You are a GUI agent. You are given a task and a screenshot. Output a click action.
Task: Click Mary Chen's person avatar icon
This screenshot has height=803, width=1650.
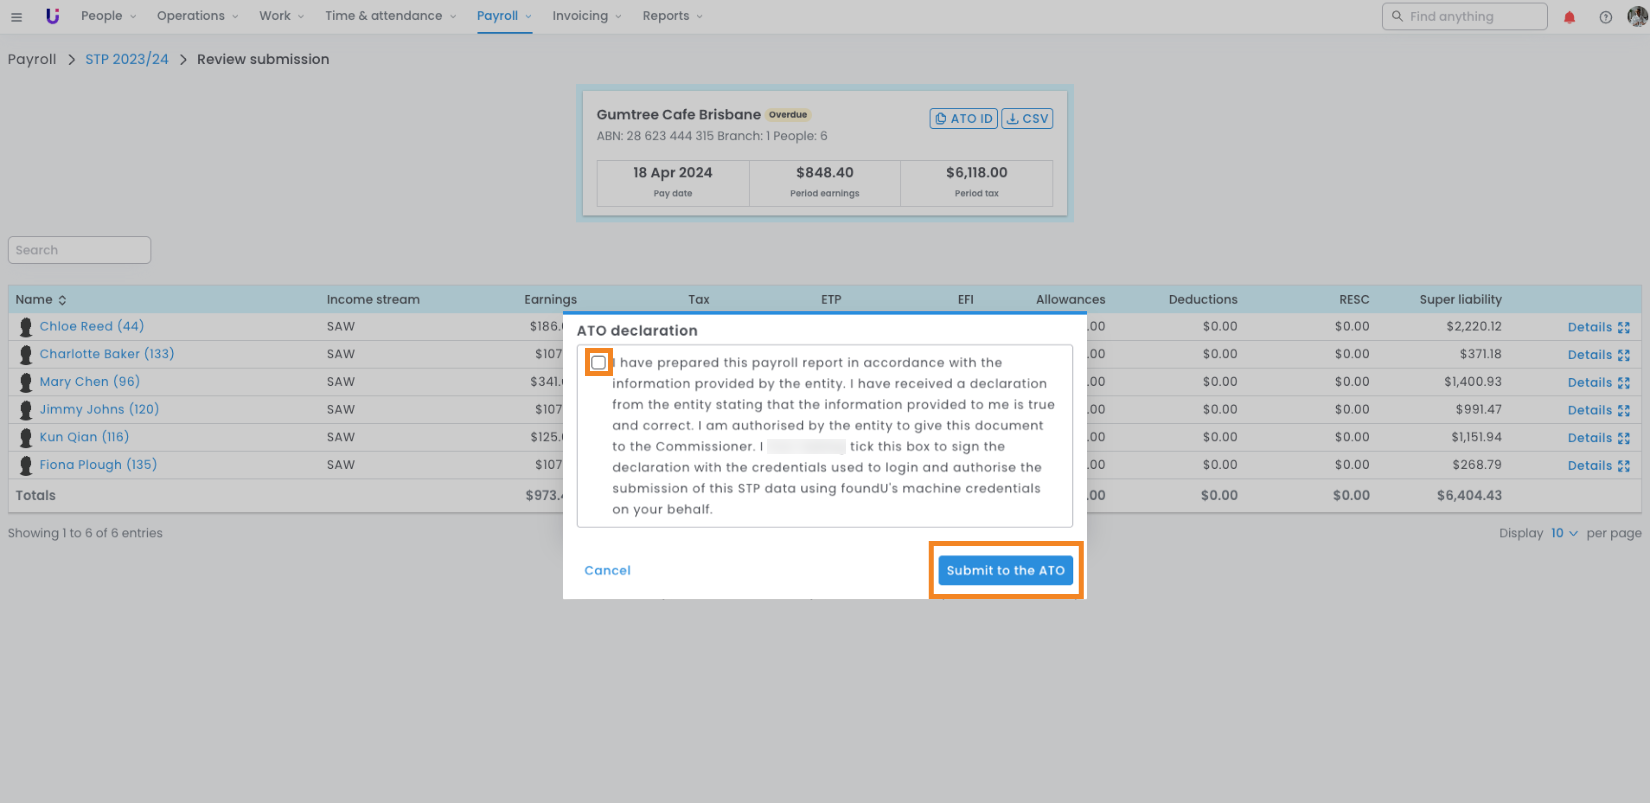[26, 382]
